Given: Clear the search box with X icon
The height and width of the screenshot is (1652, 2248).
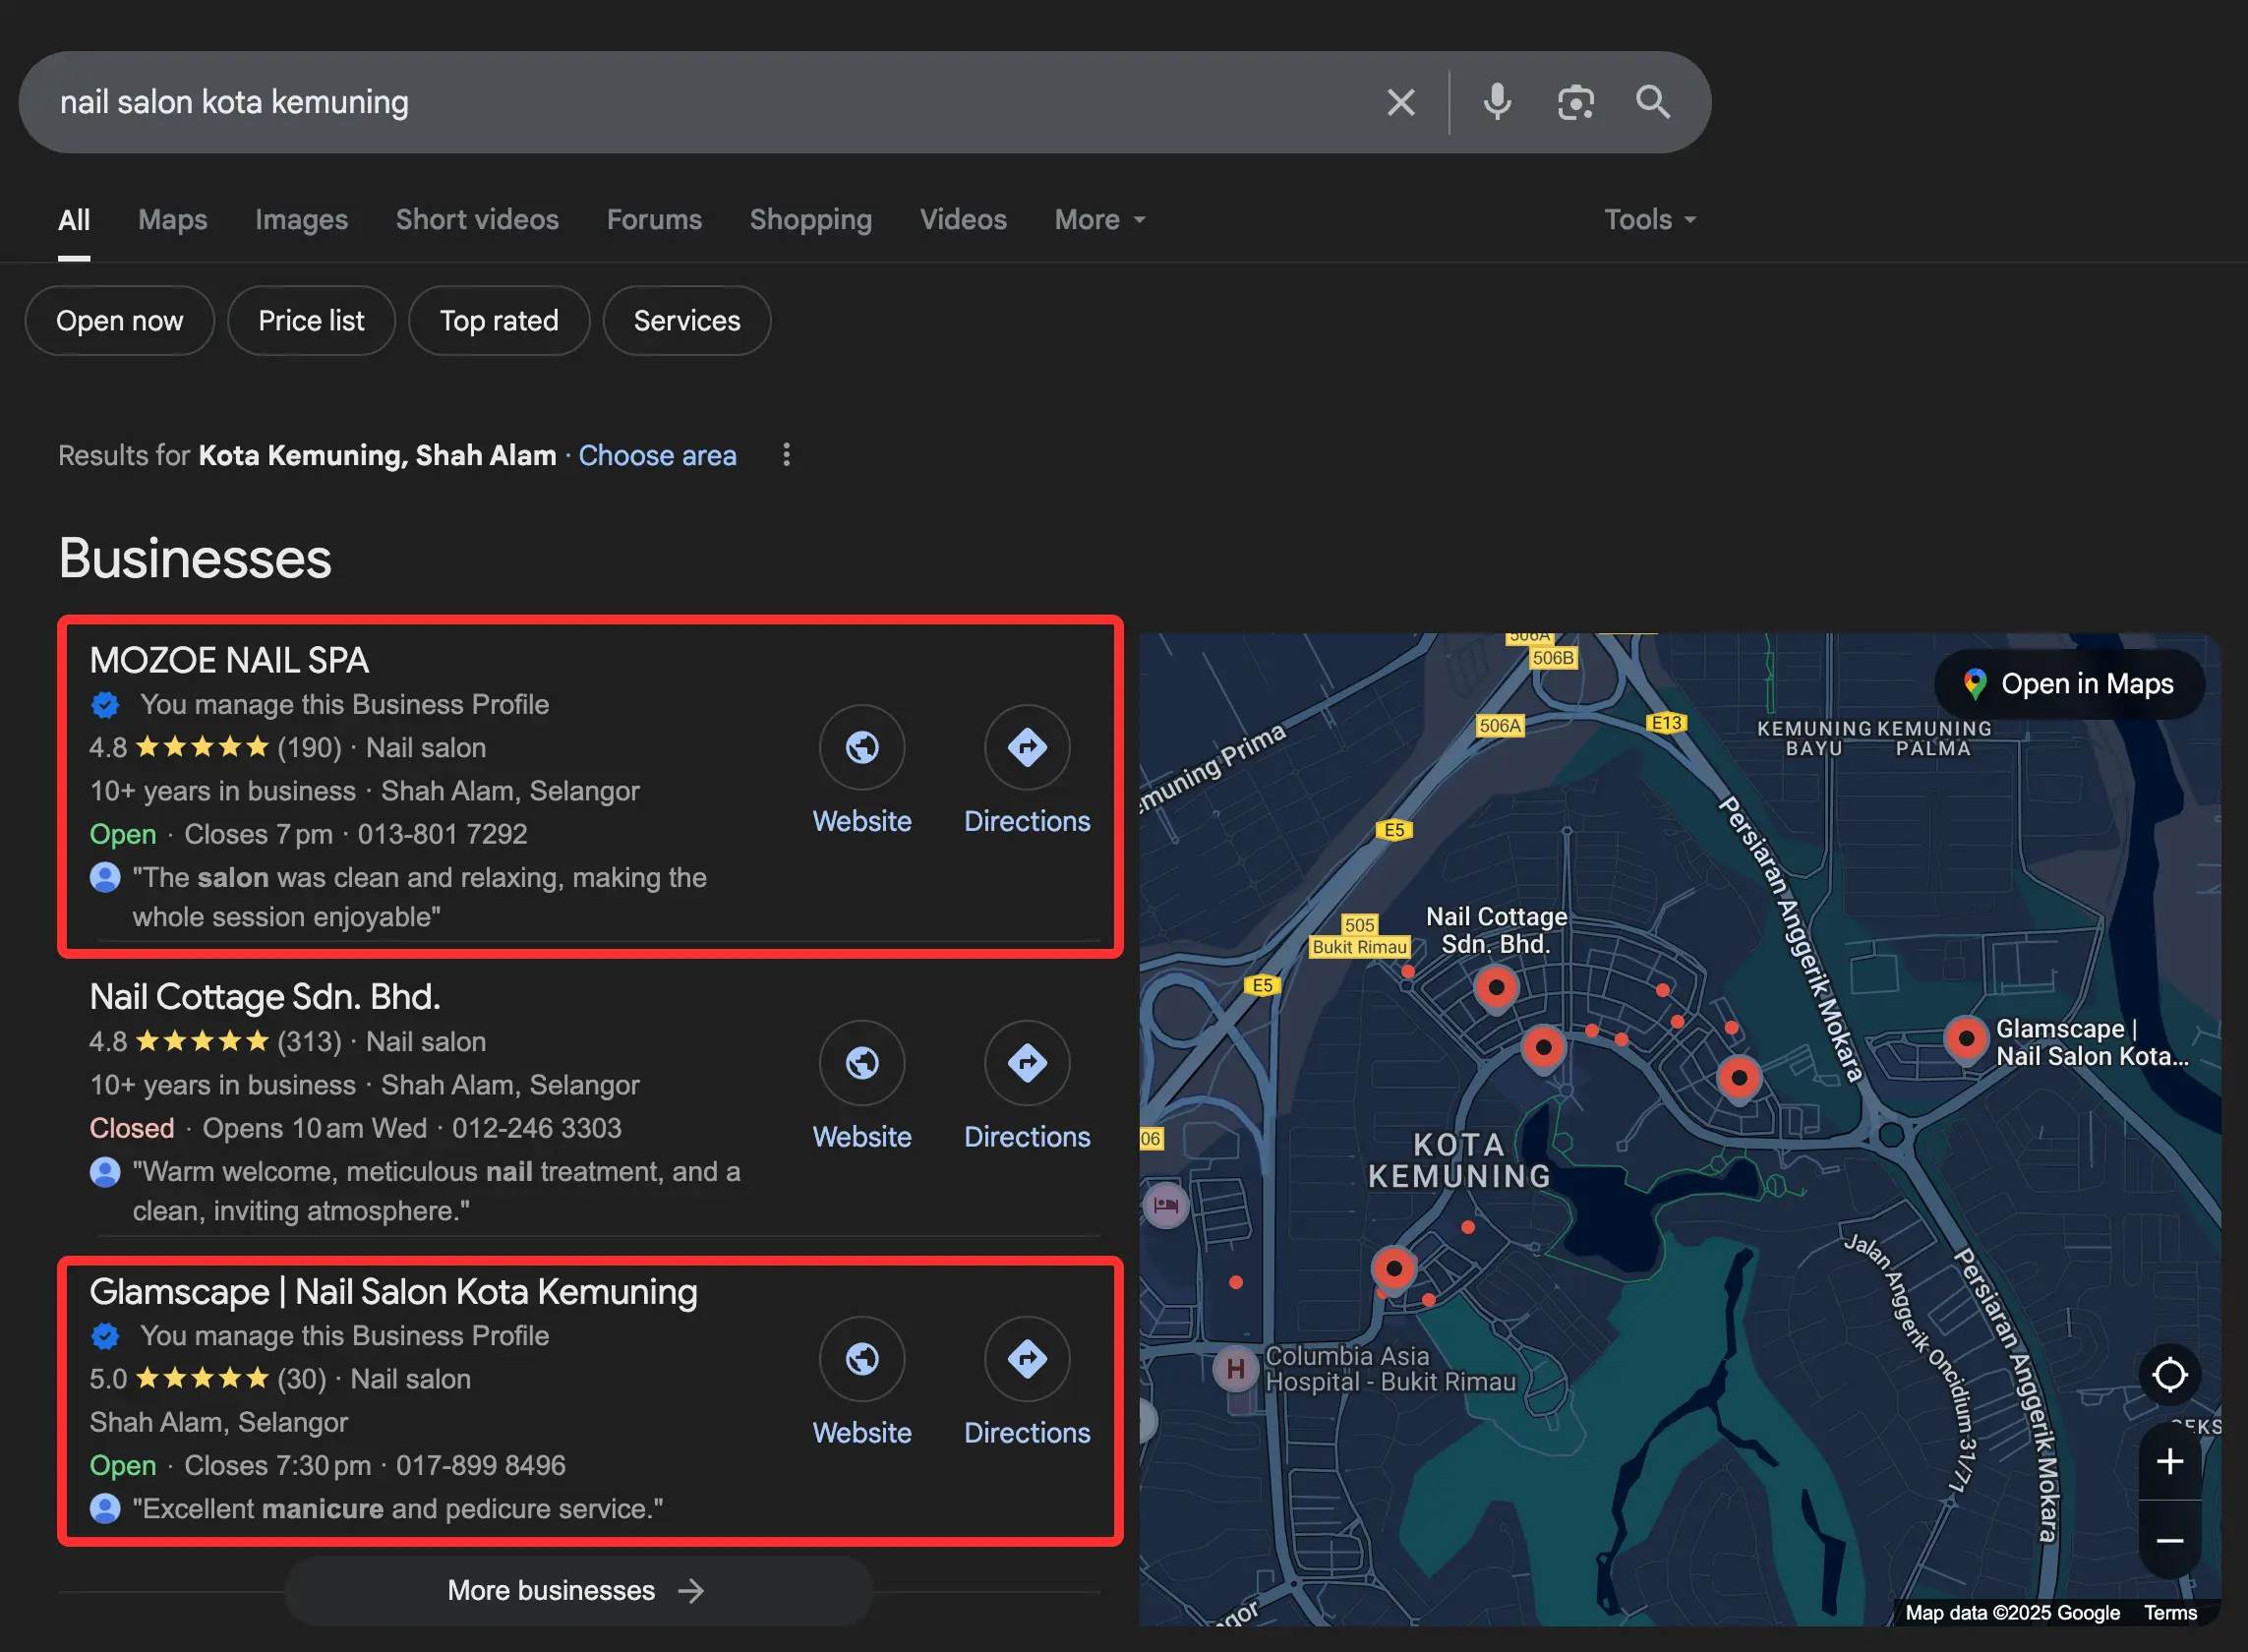Looking at the screenshot, I should coord(1400,102).
